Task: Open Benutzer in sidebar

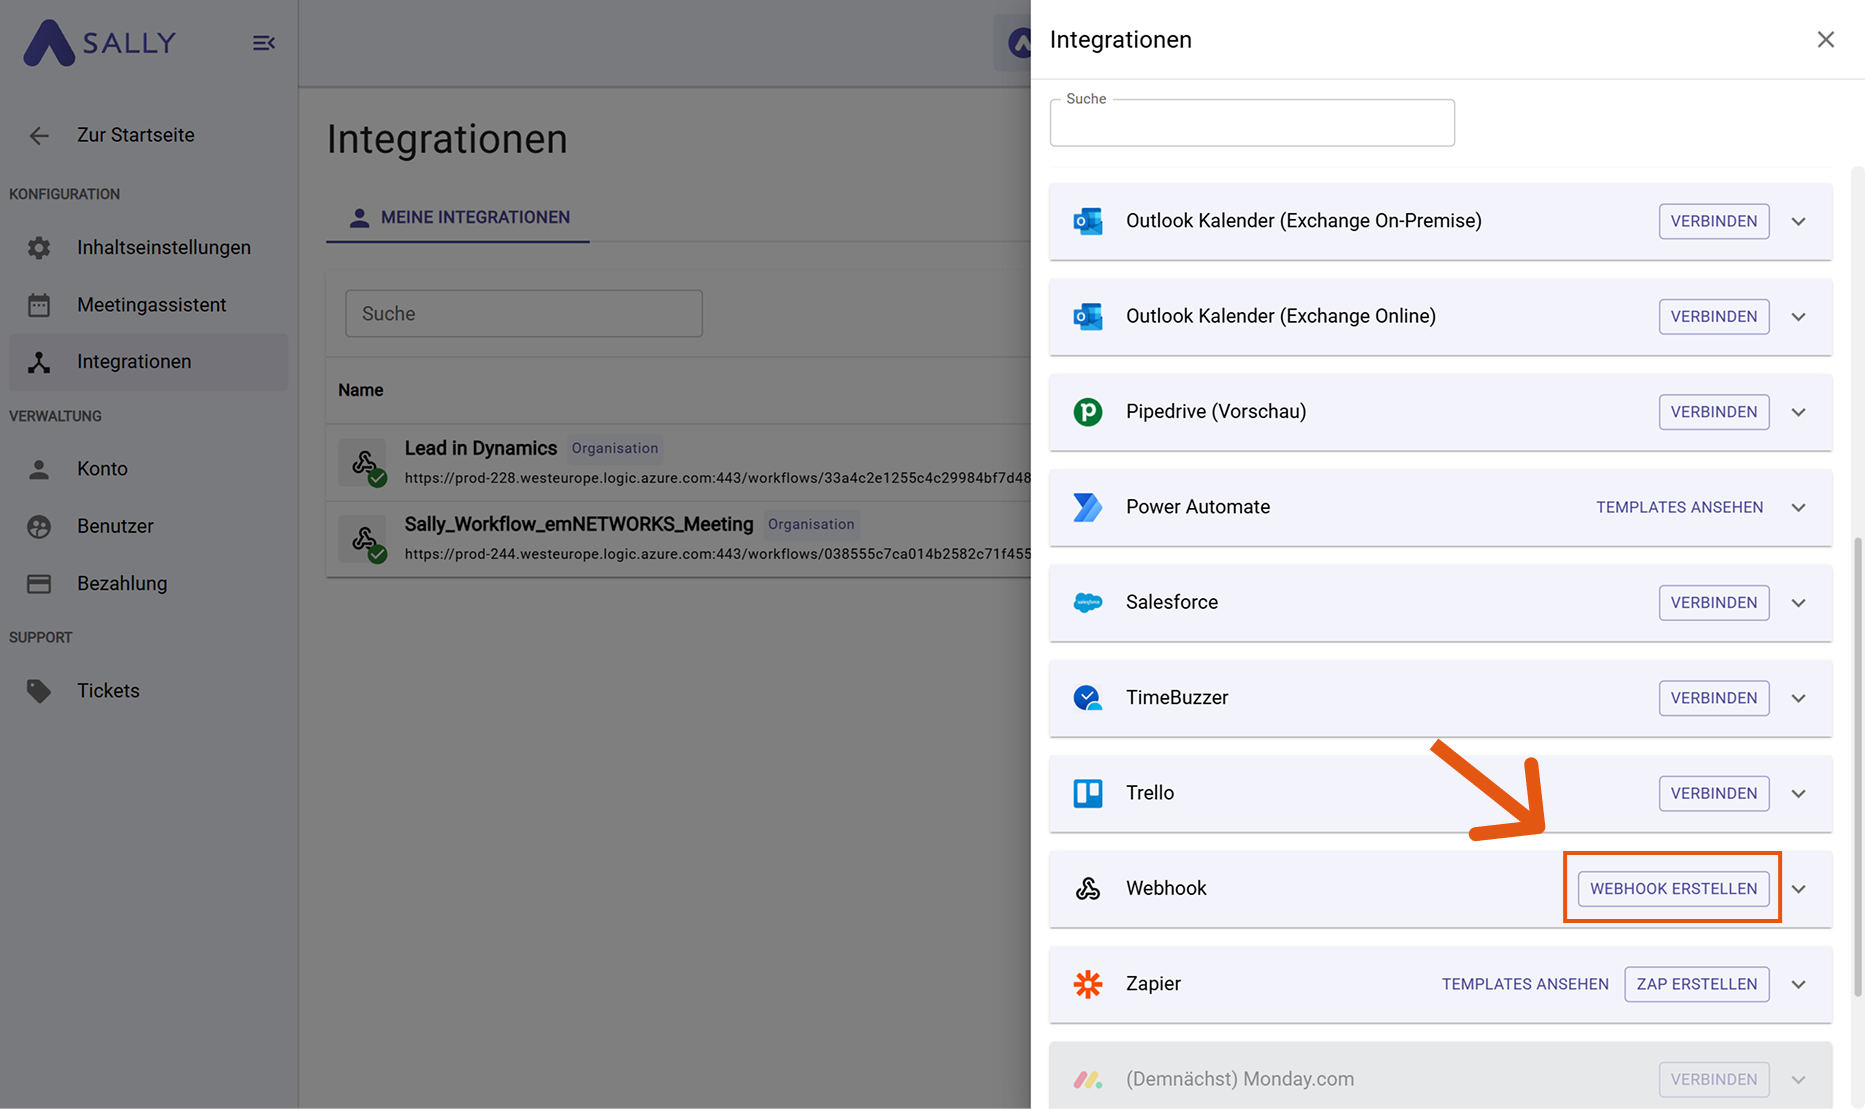Action: tap(148, 526)
